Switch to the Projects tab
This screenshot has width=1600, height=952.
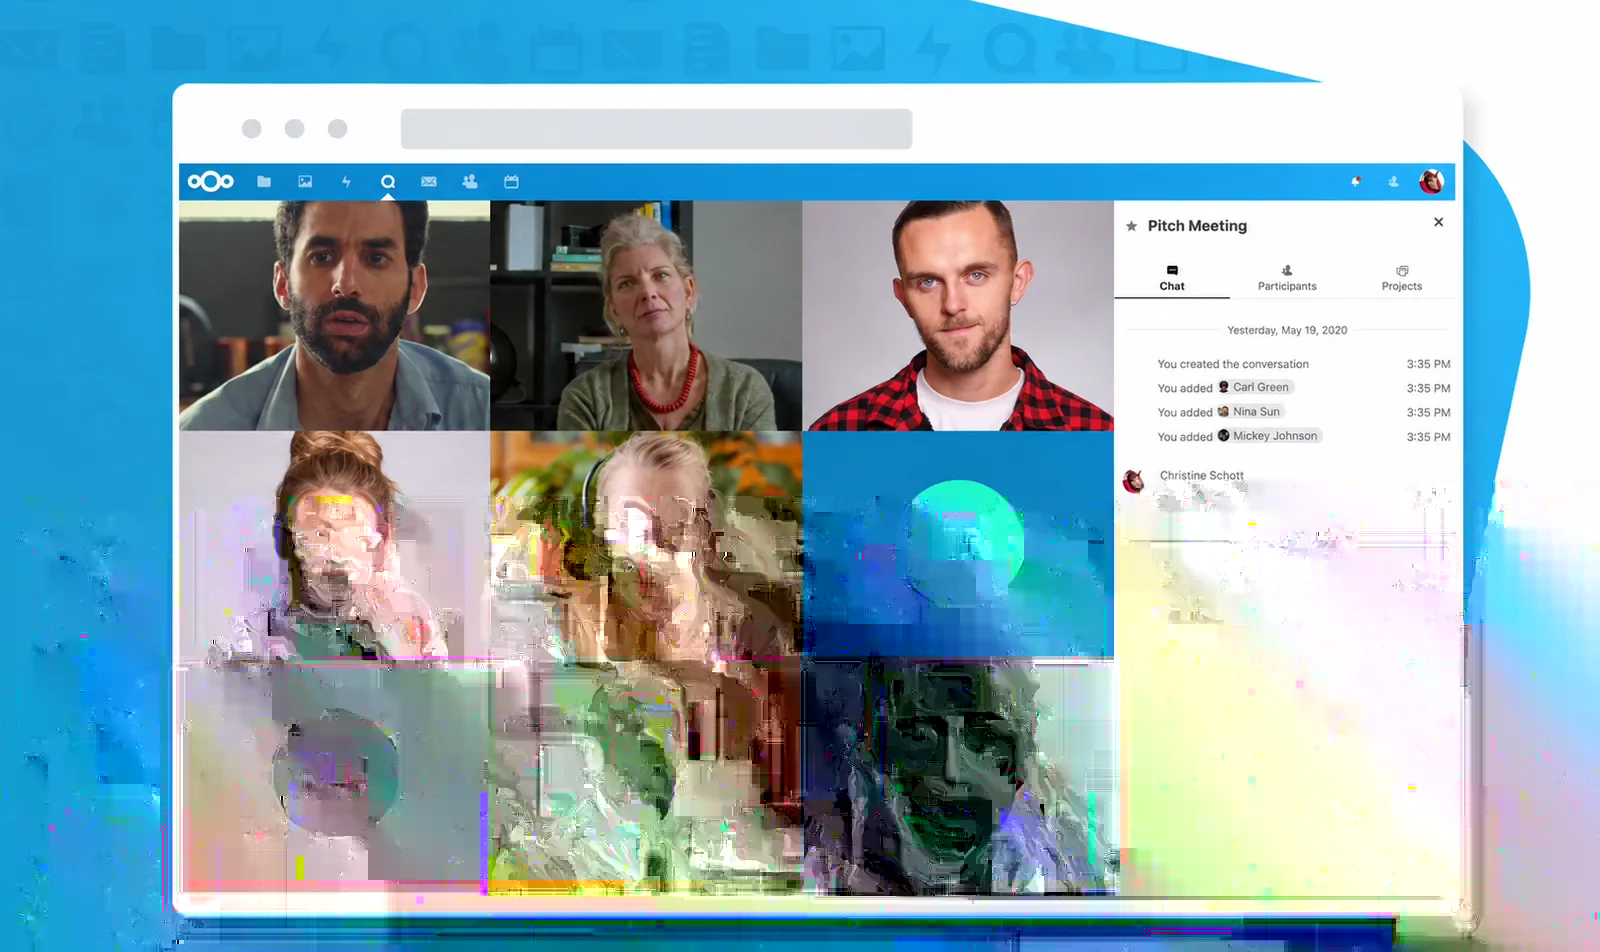(1401, 279)
